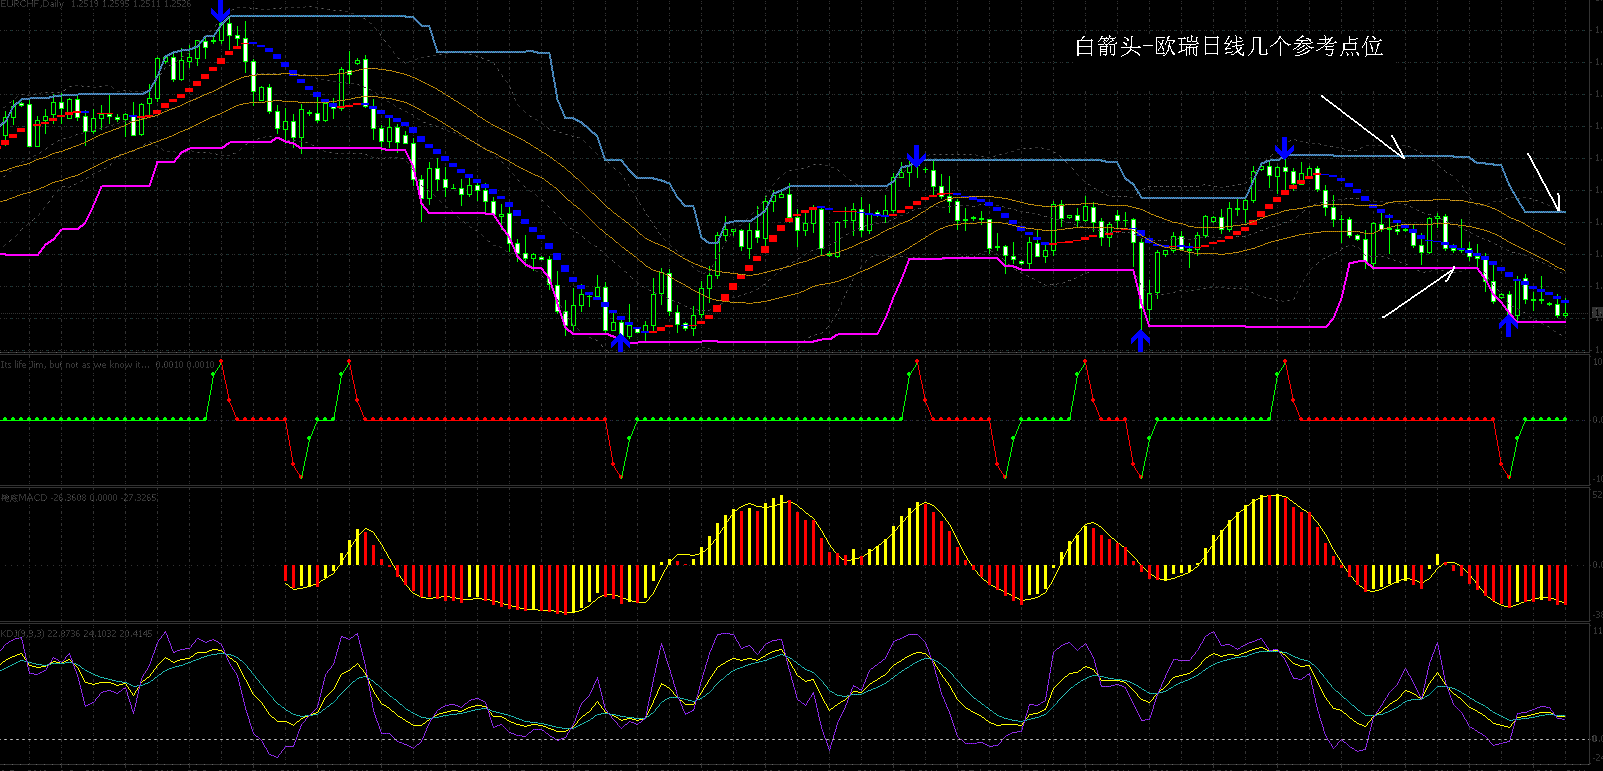Click the right end of the blue upper channel line
1603x771 pixels.
click(x=1563, y=211)
